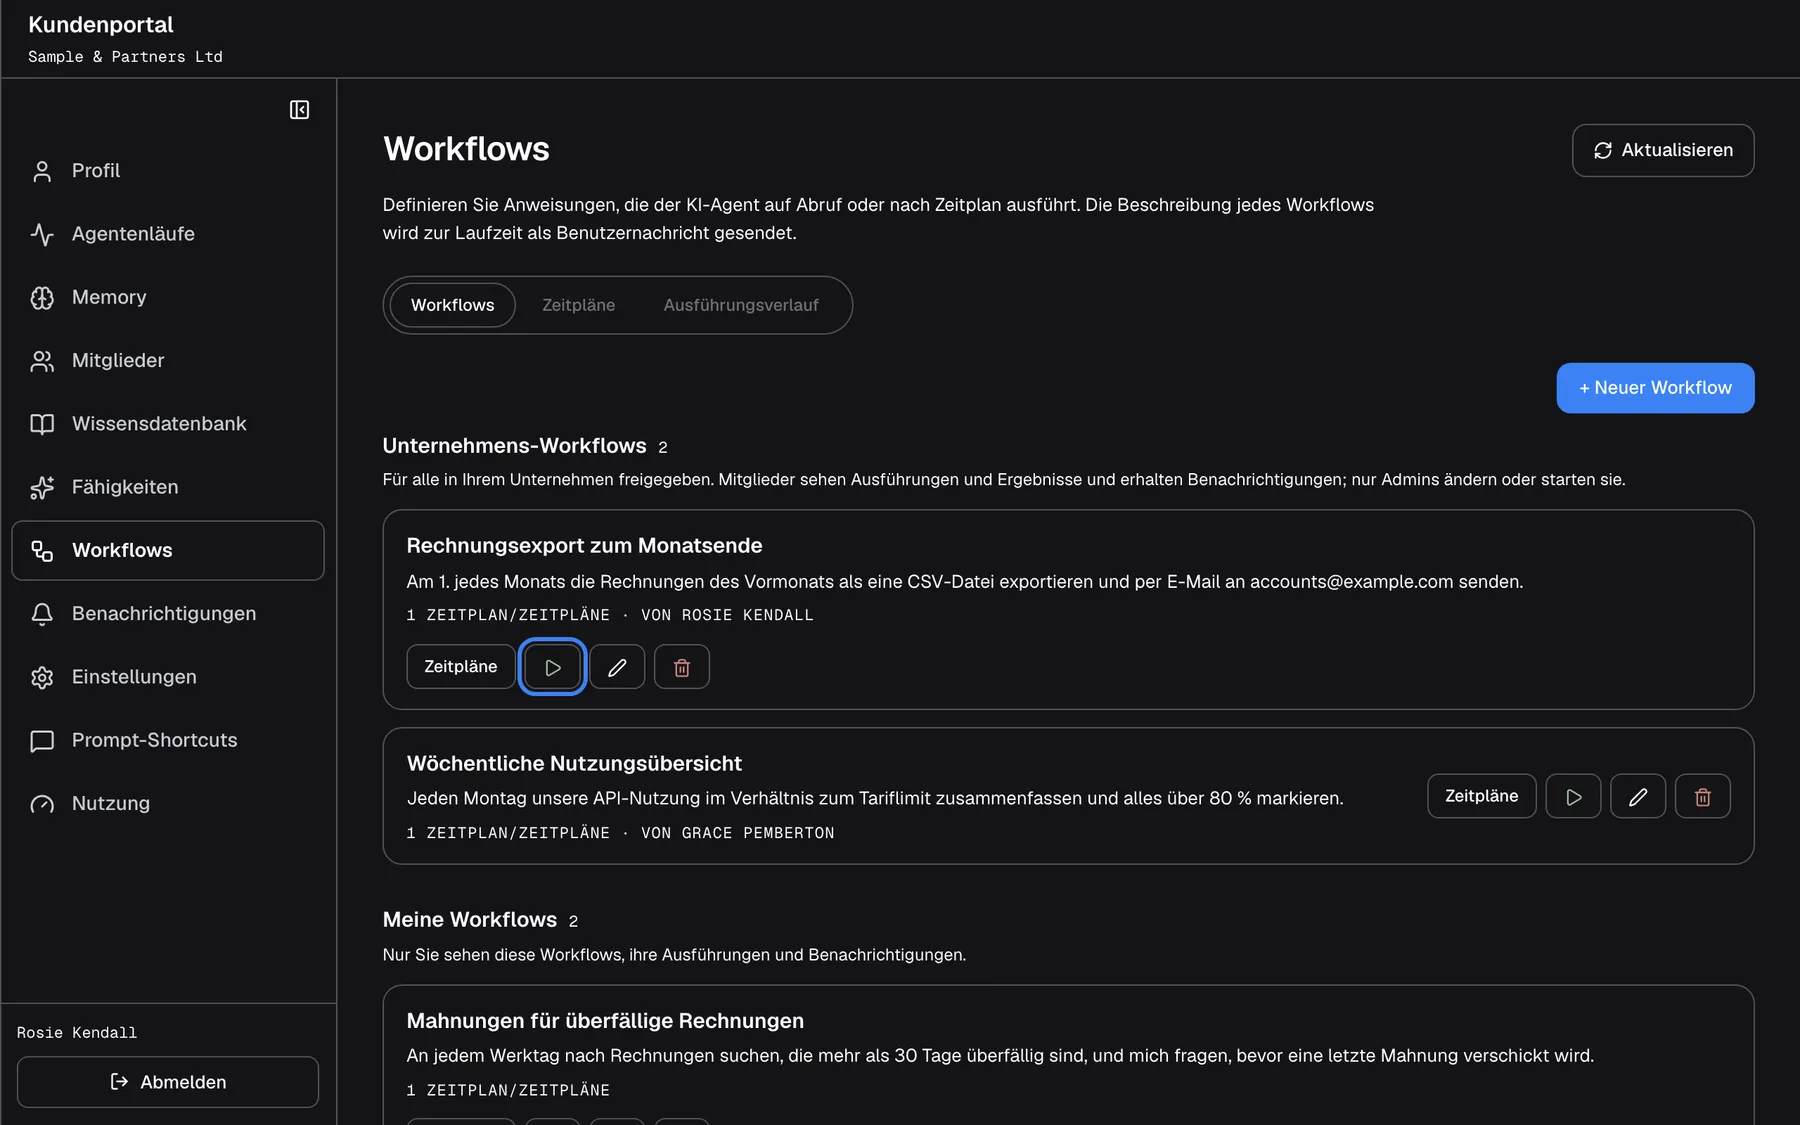Screen dimensions: 1800x1125
Task: Go to Agentenläufe page
Action: click(x=168, y=234)
